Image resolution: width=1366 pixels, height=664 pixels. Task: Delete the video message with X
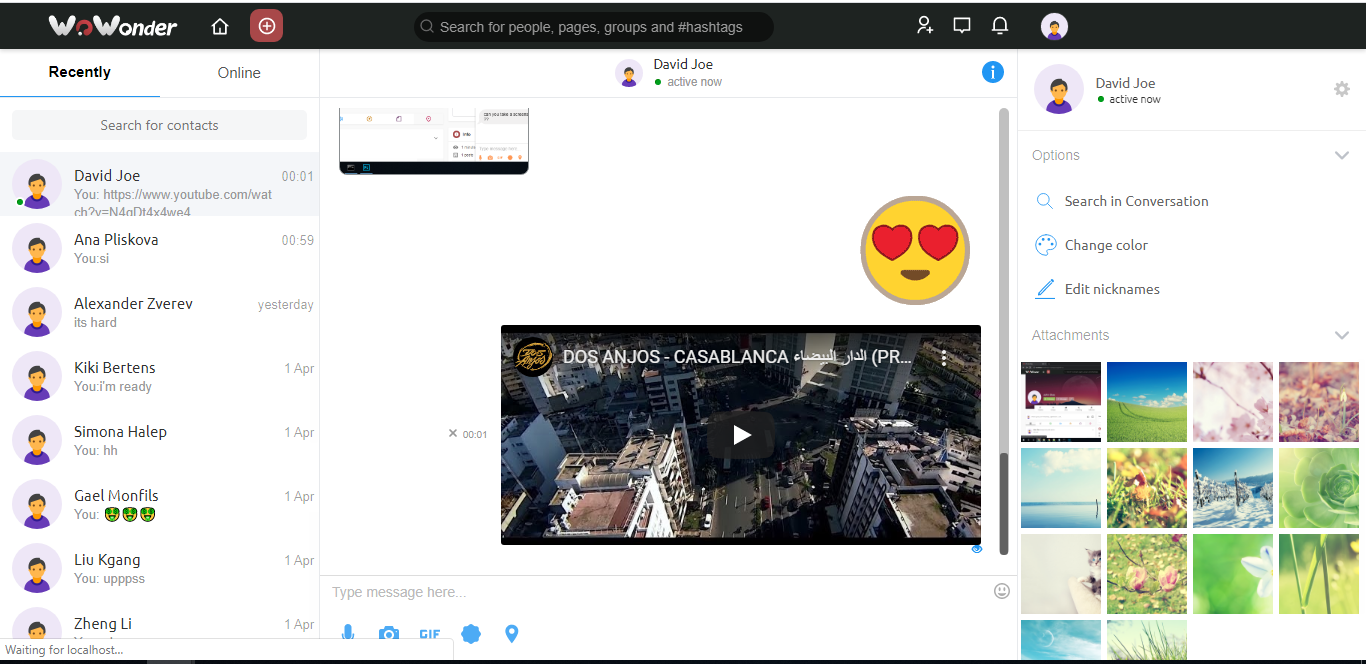(x=453, y=434)
